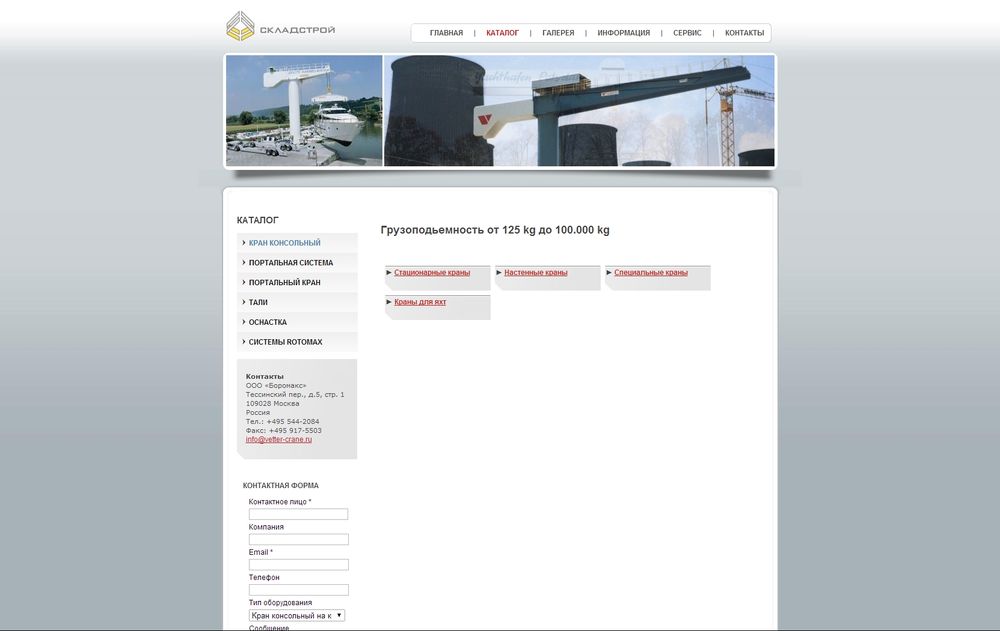This screenshot has width=1000, height=631.
Task: Open the Краны для яхт link
Action: tap(420, 302)
